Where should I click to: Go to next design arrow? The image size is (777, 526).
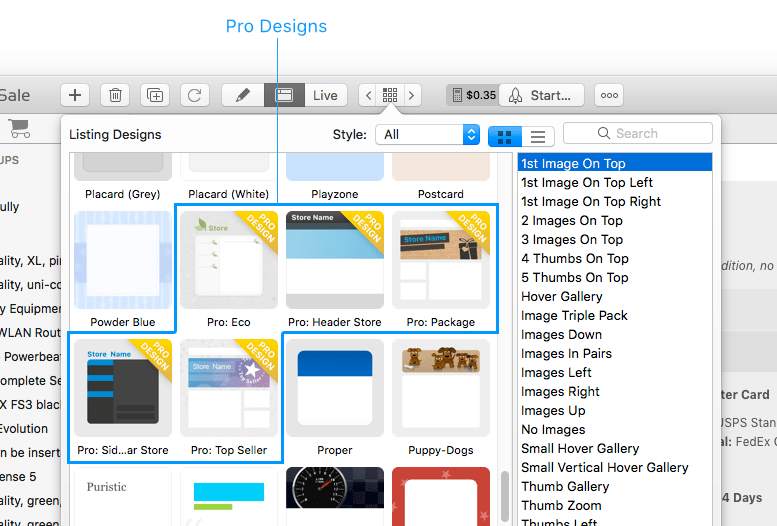412,95
